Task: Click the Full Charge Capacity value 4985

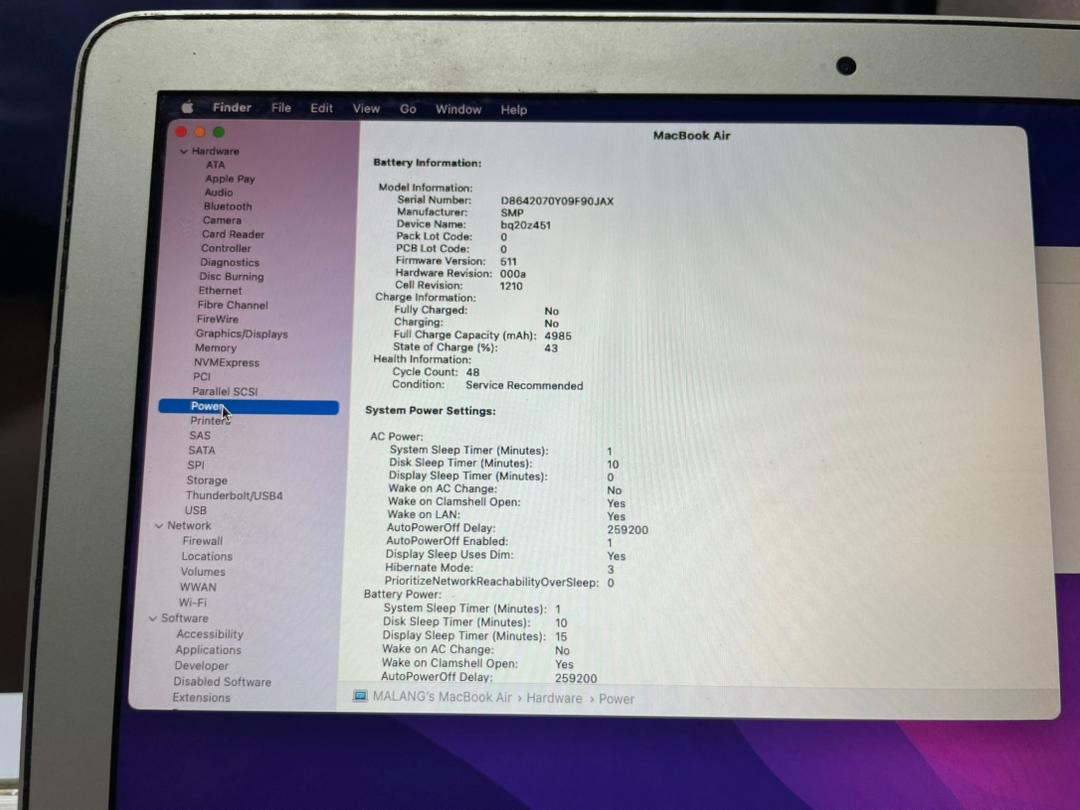Action: pos(558,336)
